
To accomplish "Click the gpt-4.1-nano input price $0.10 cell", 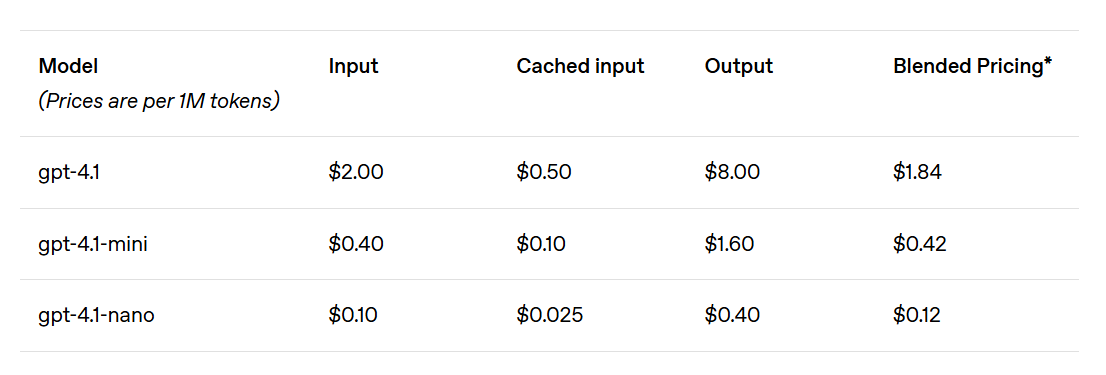I will [353, 316].
